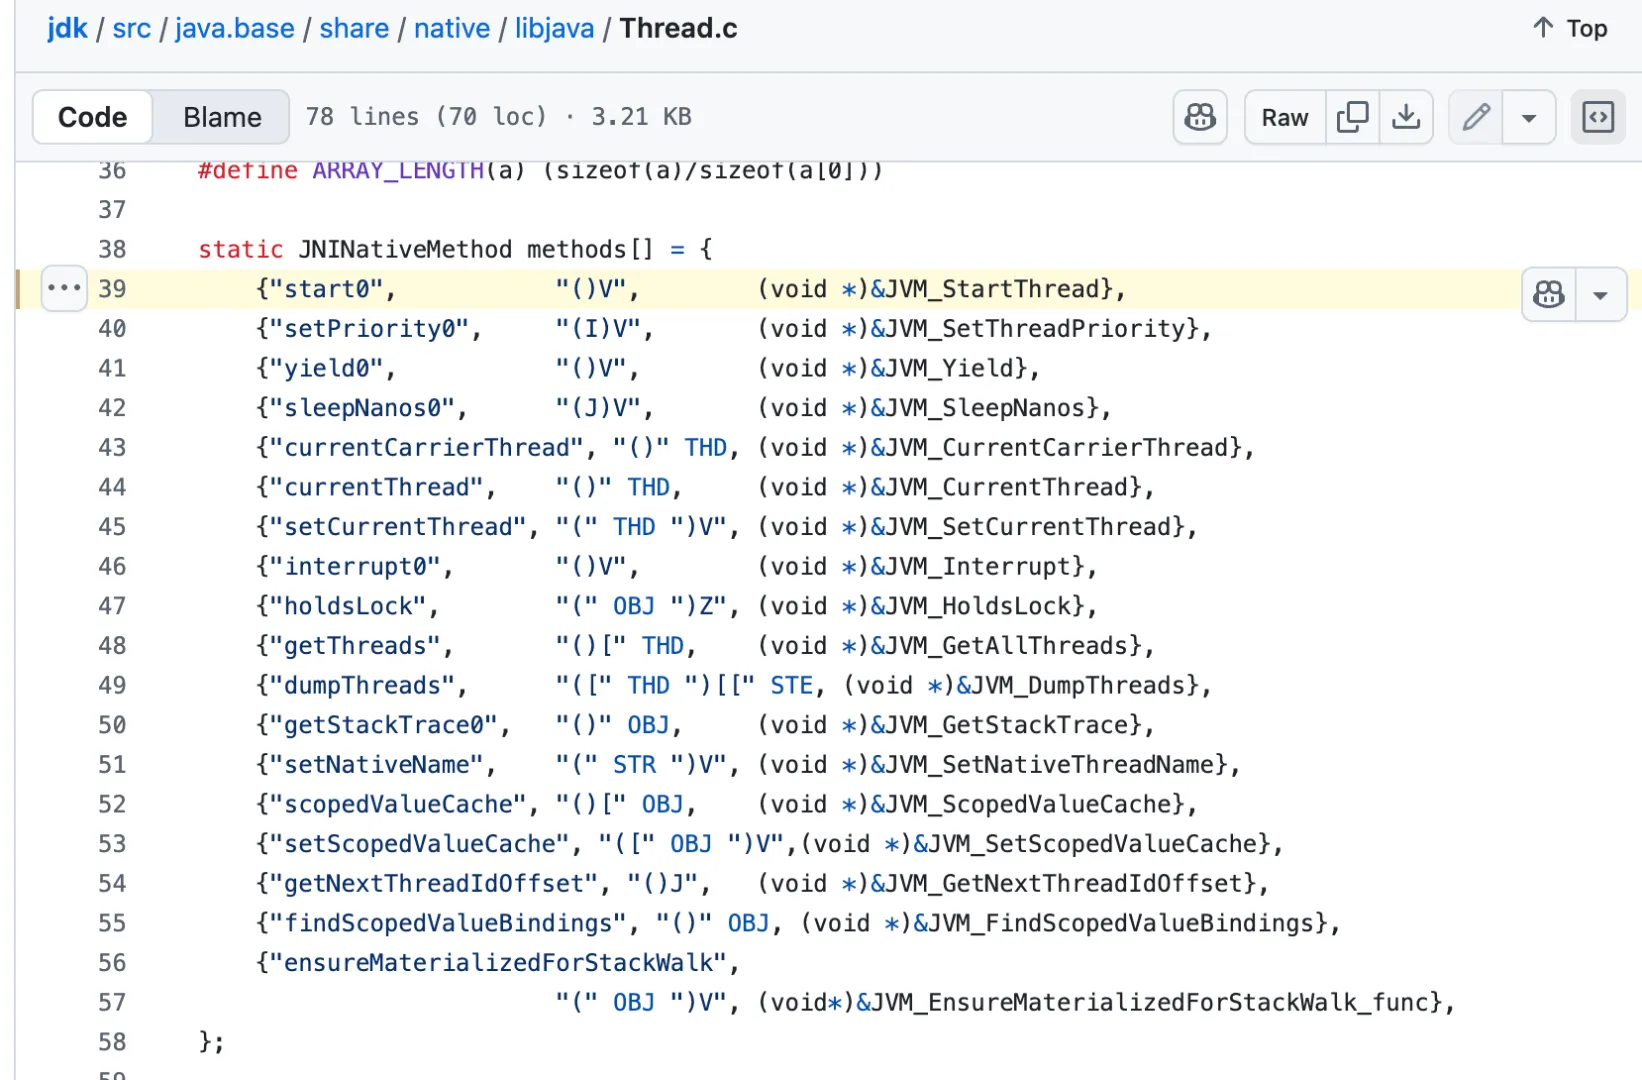Click the up arrow Top icon

point(1543,28)
